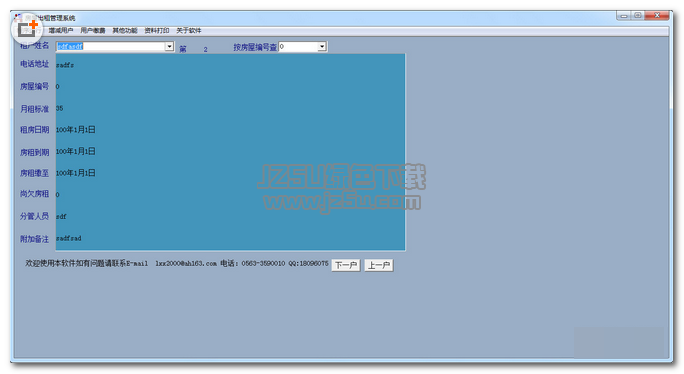Expand the house number search dropdown arrow
Screen dimensions: 684x374
pyautogui.click(x=322, y=46)
